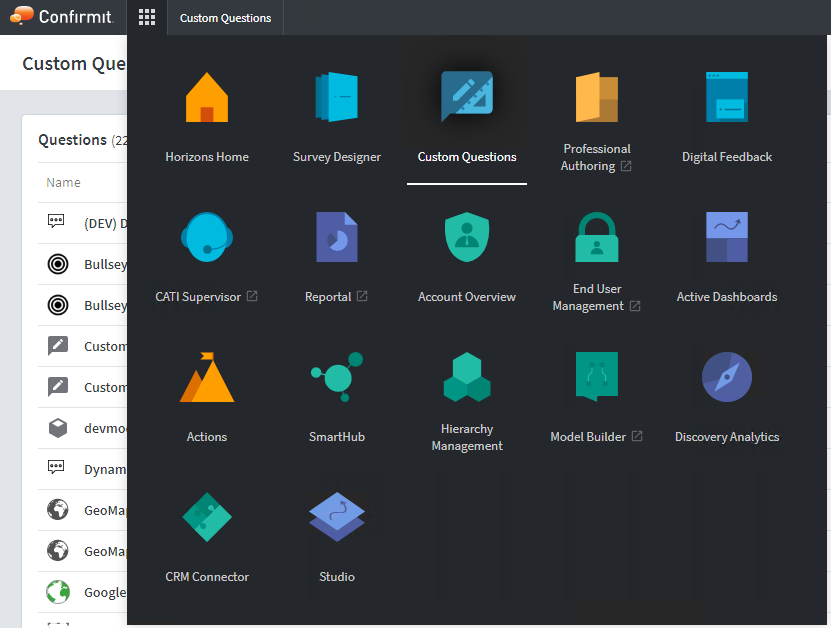Screen dimensions: 831x628
Task: Click the Account Overview label
Action: coord(467,297)
